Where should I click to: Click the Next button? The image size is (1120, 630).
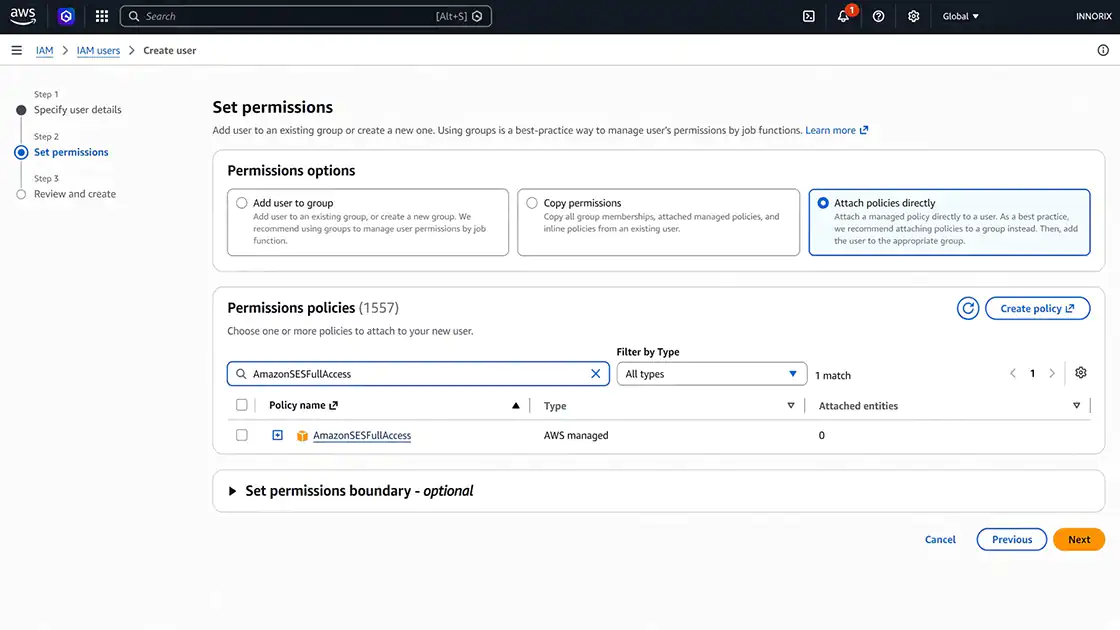(x=1079, y=539)
